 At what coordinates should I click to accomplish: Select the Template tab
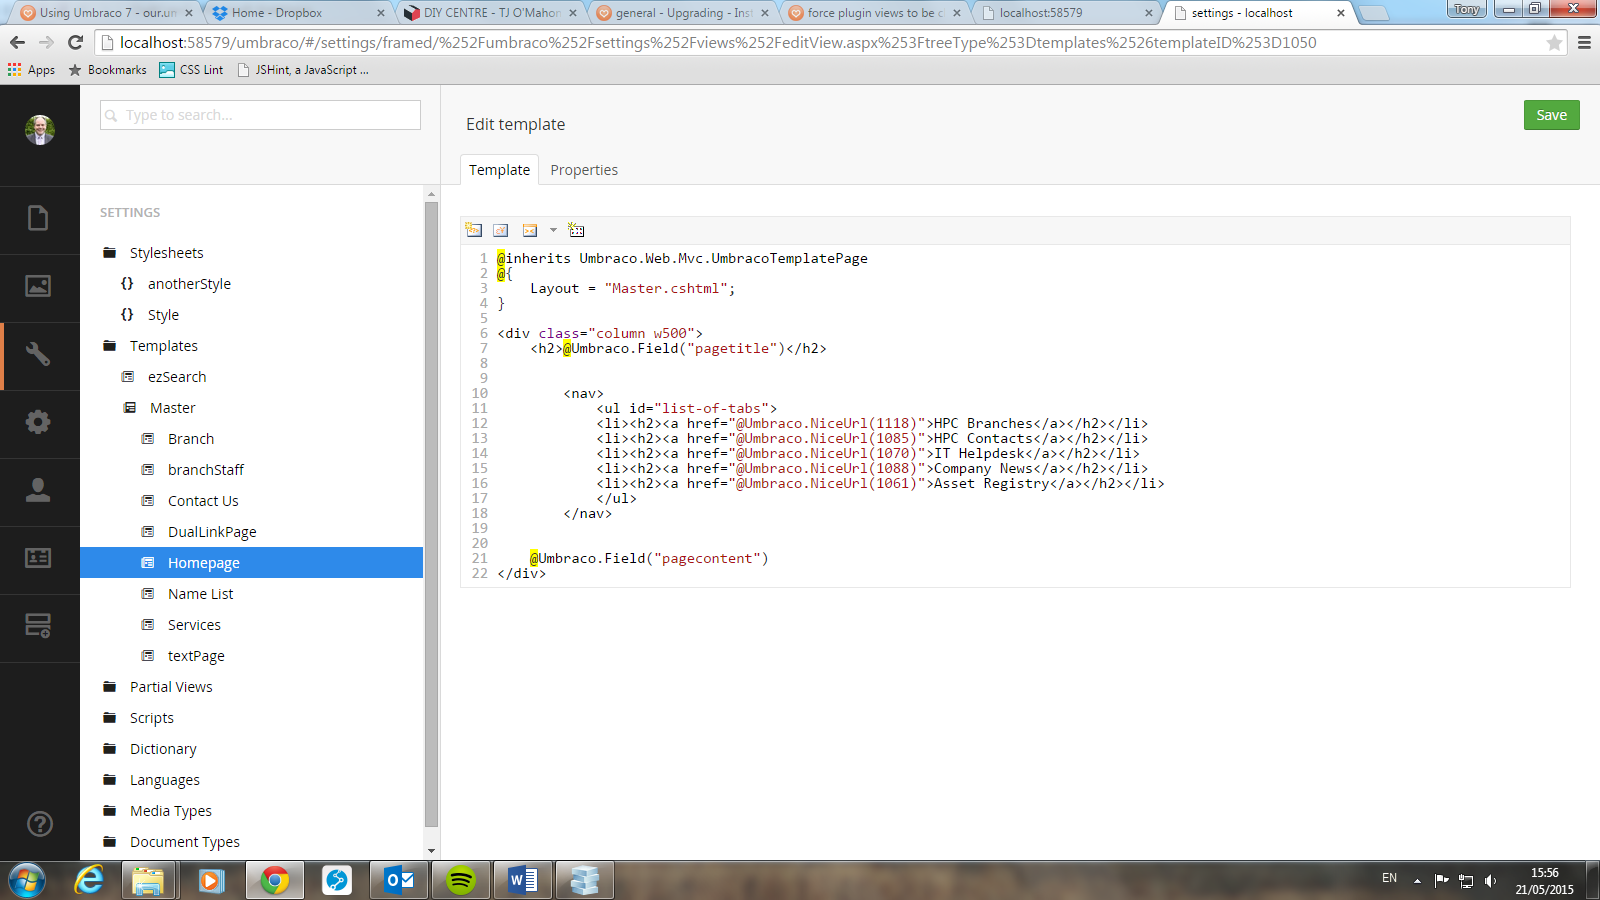(x=499, y=170)
